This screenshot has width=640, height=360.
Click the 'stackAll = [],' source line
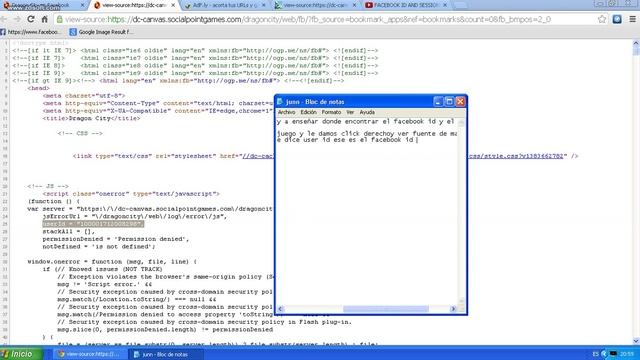(x=69, y=231)
